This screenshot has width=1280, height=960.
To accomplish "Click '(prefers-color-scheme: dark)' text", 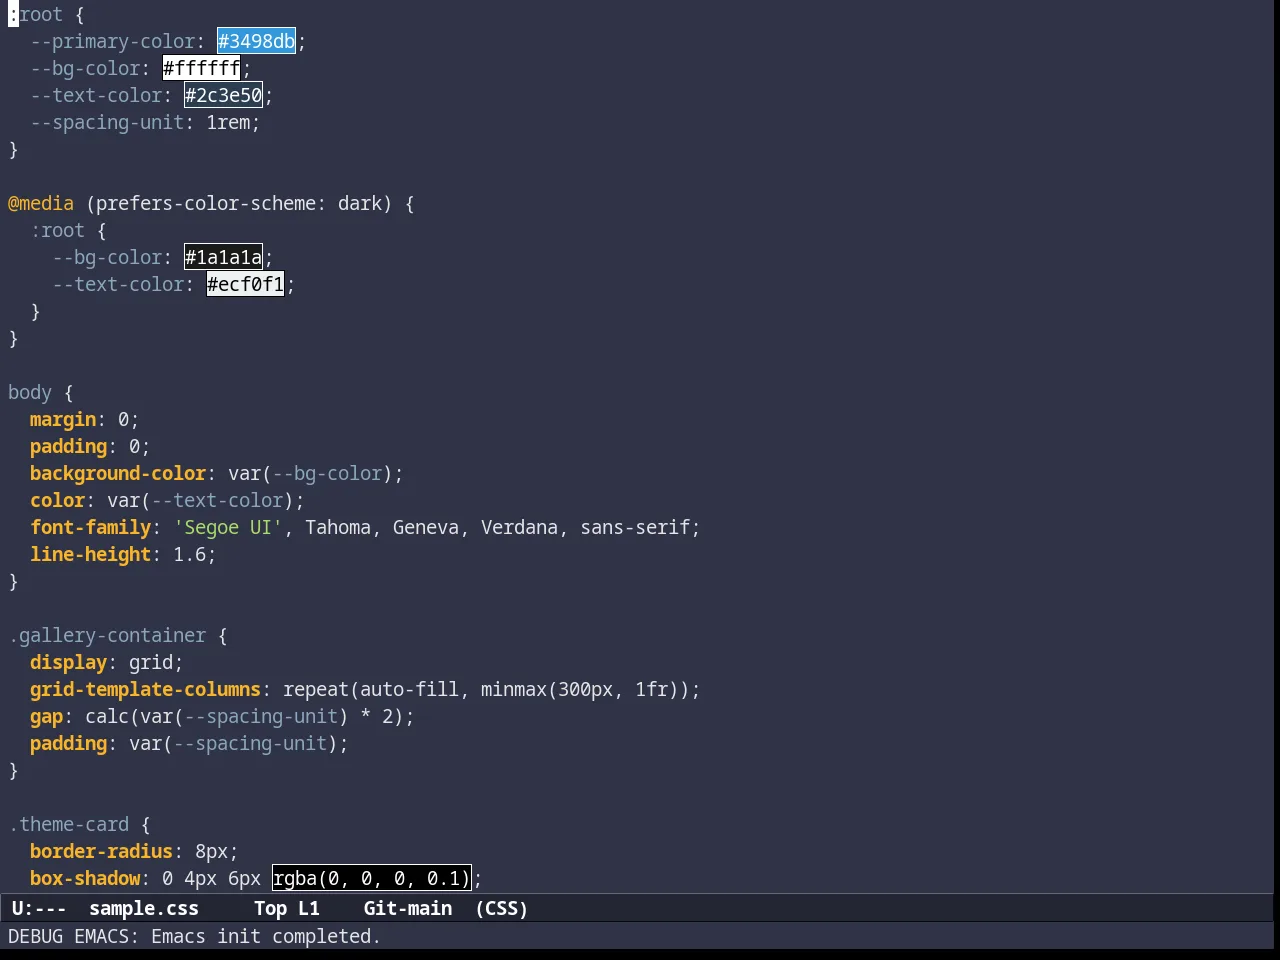I will 239,203.
